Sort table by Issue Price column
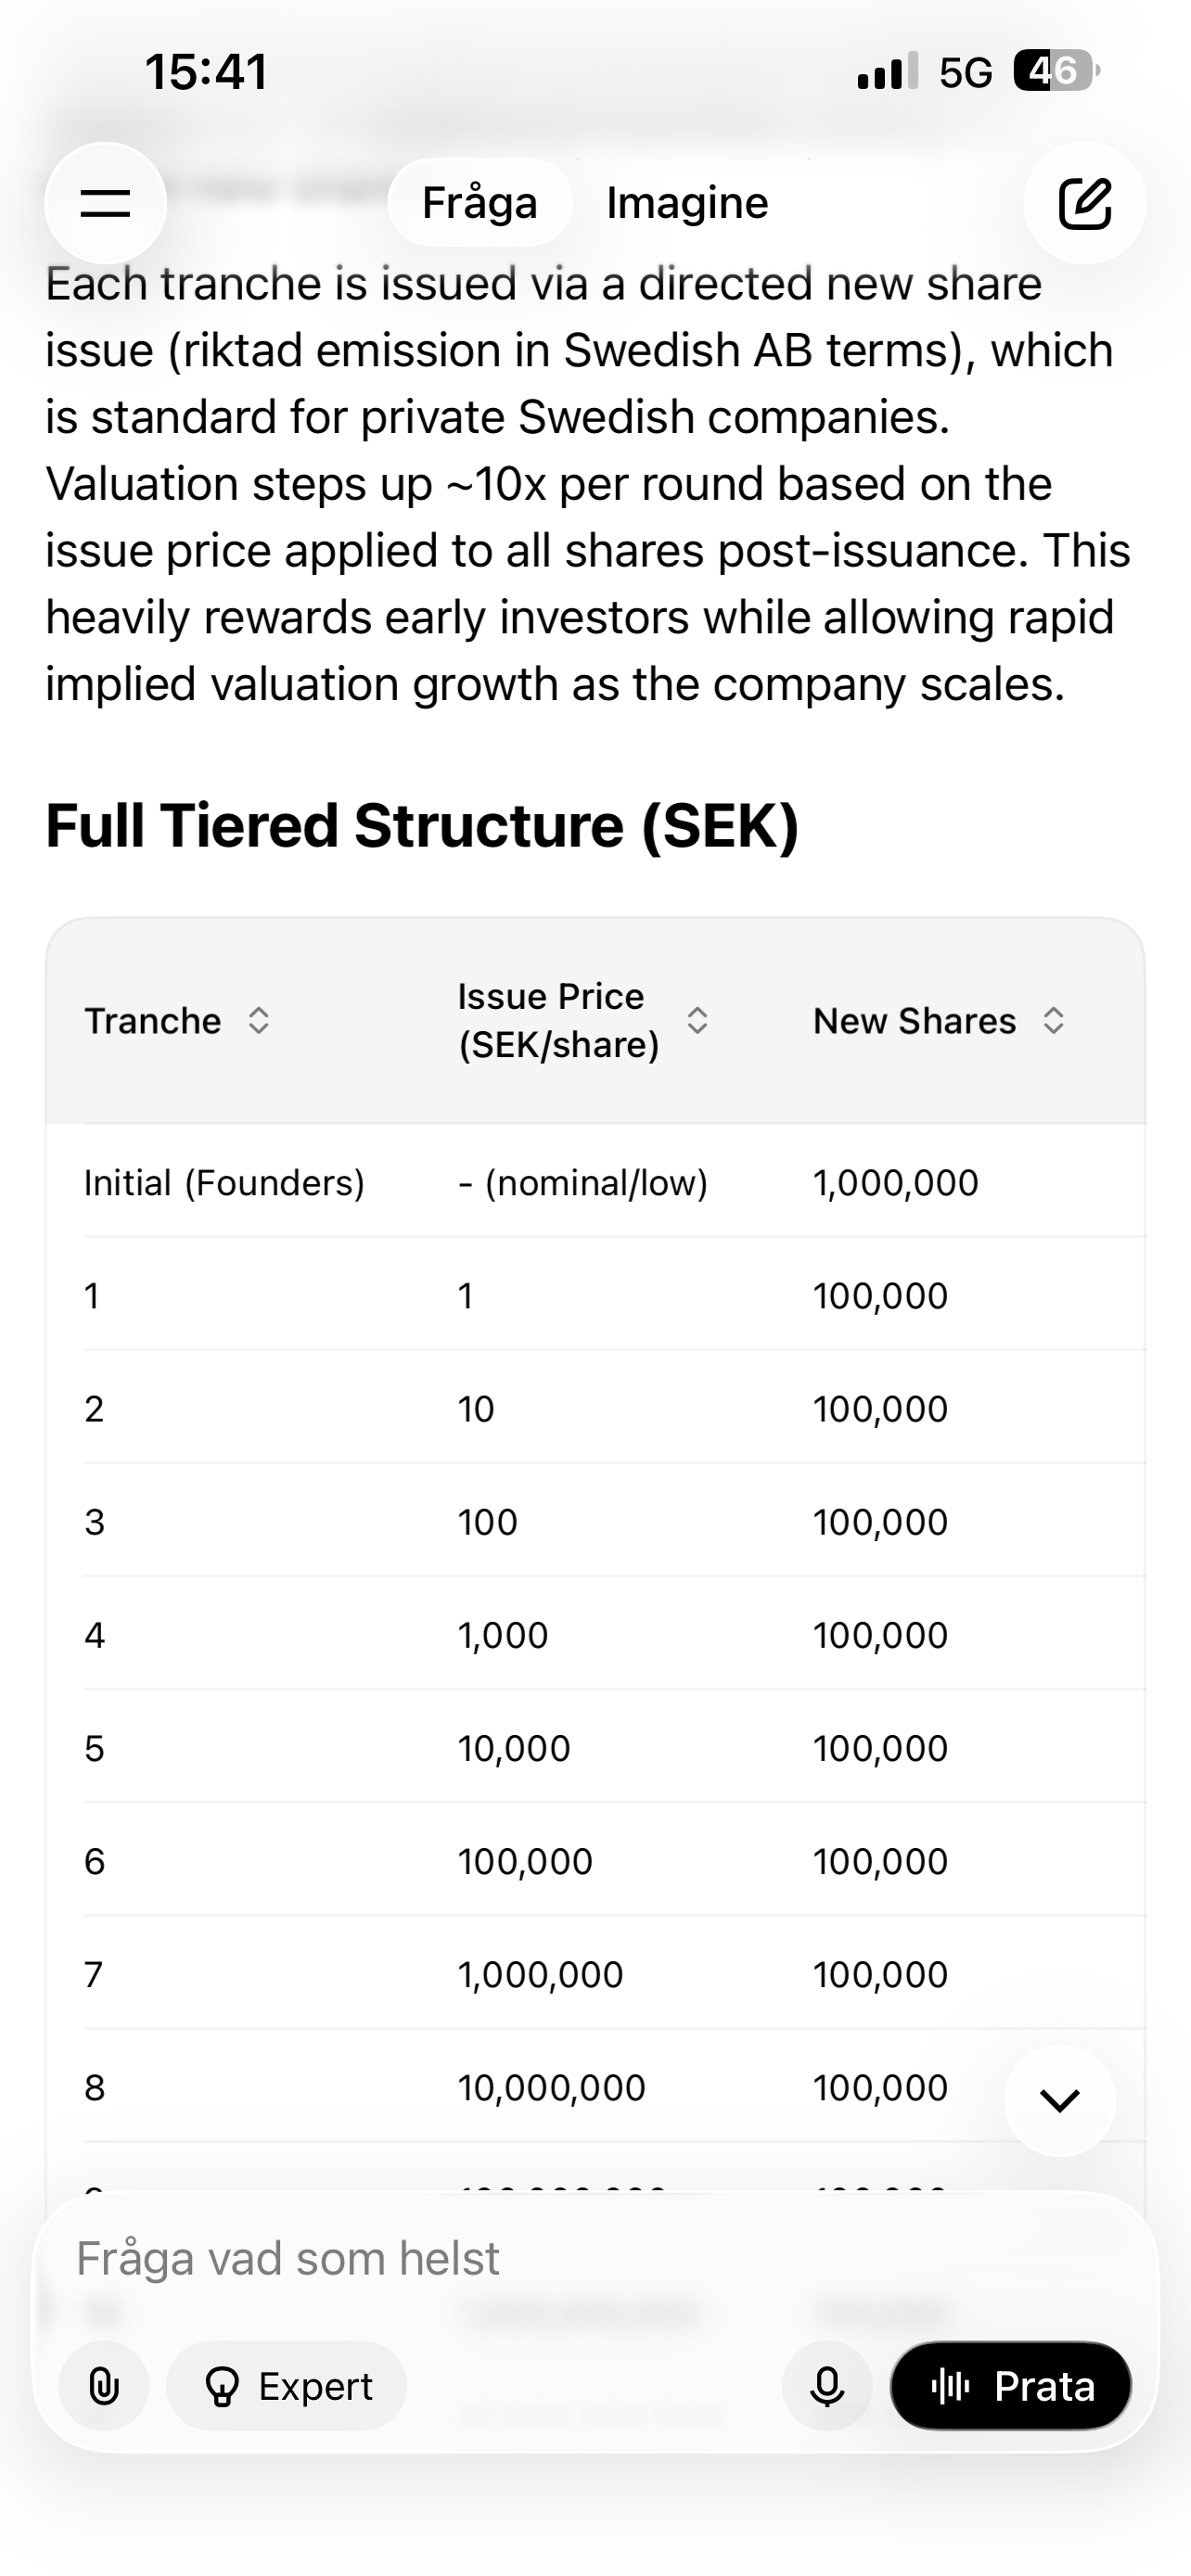 [x=698, y=1021]
